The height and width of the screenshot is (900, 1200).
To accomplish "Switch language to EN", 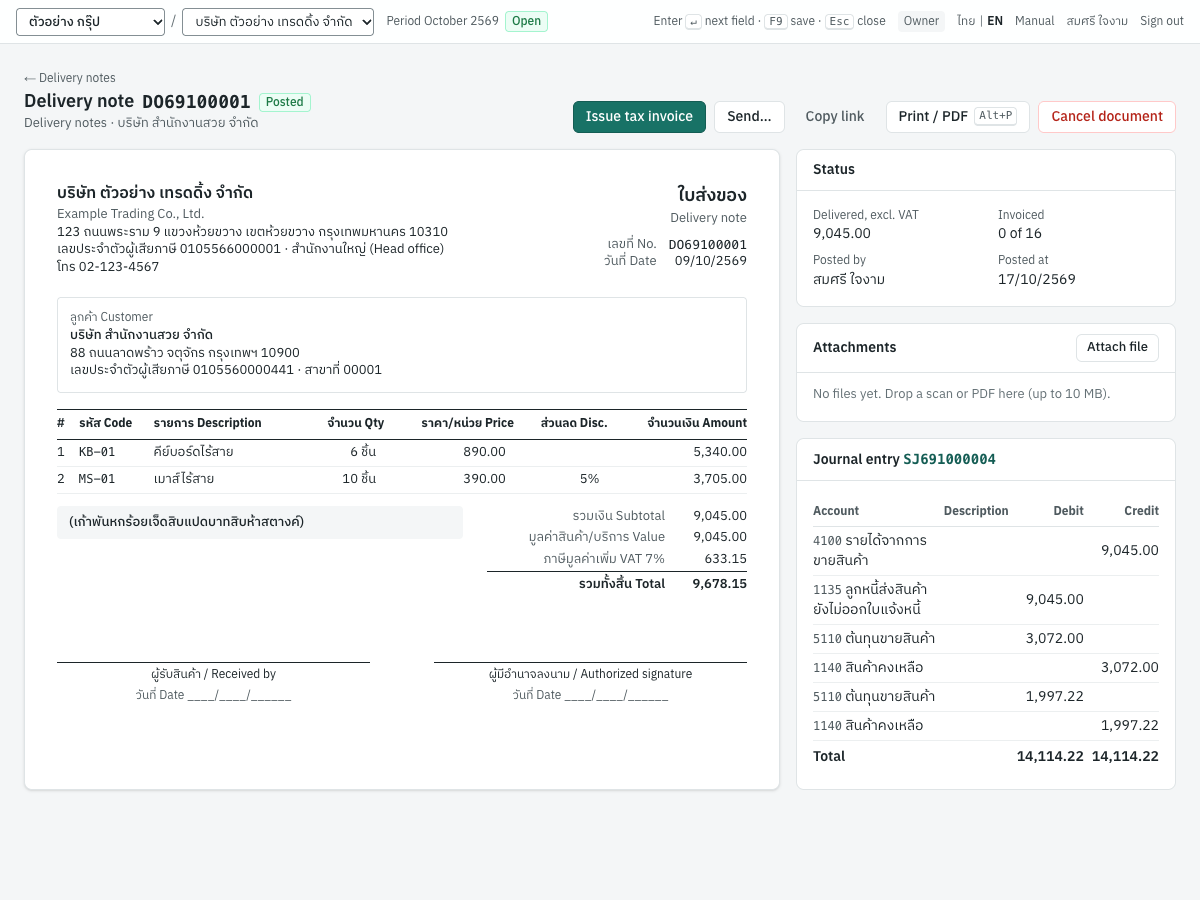I will click(x=995, y=21).
